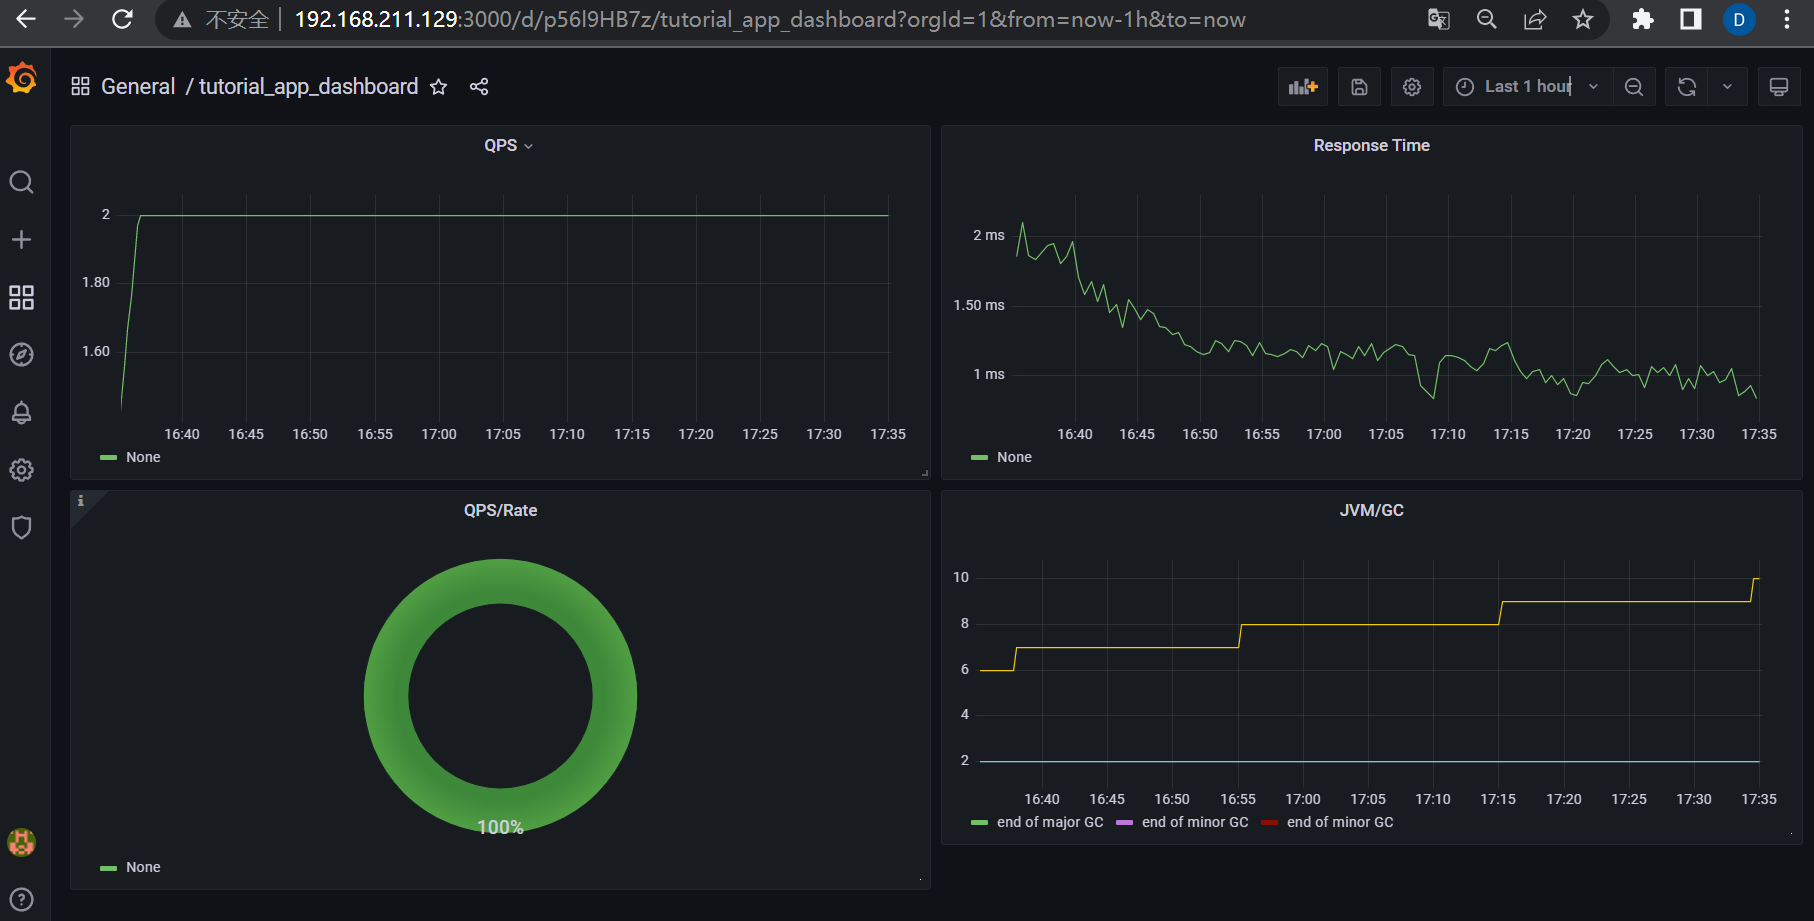Cycle view mode with the monitor icon
The image size is (1814, 921).
(x=1779, y=87)
